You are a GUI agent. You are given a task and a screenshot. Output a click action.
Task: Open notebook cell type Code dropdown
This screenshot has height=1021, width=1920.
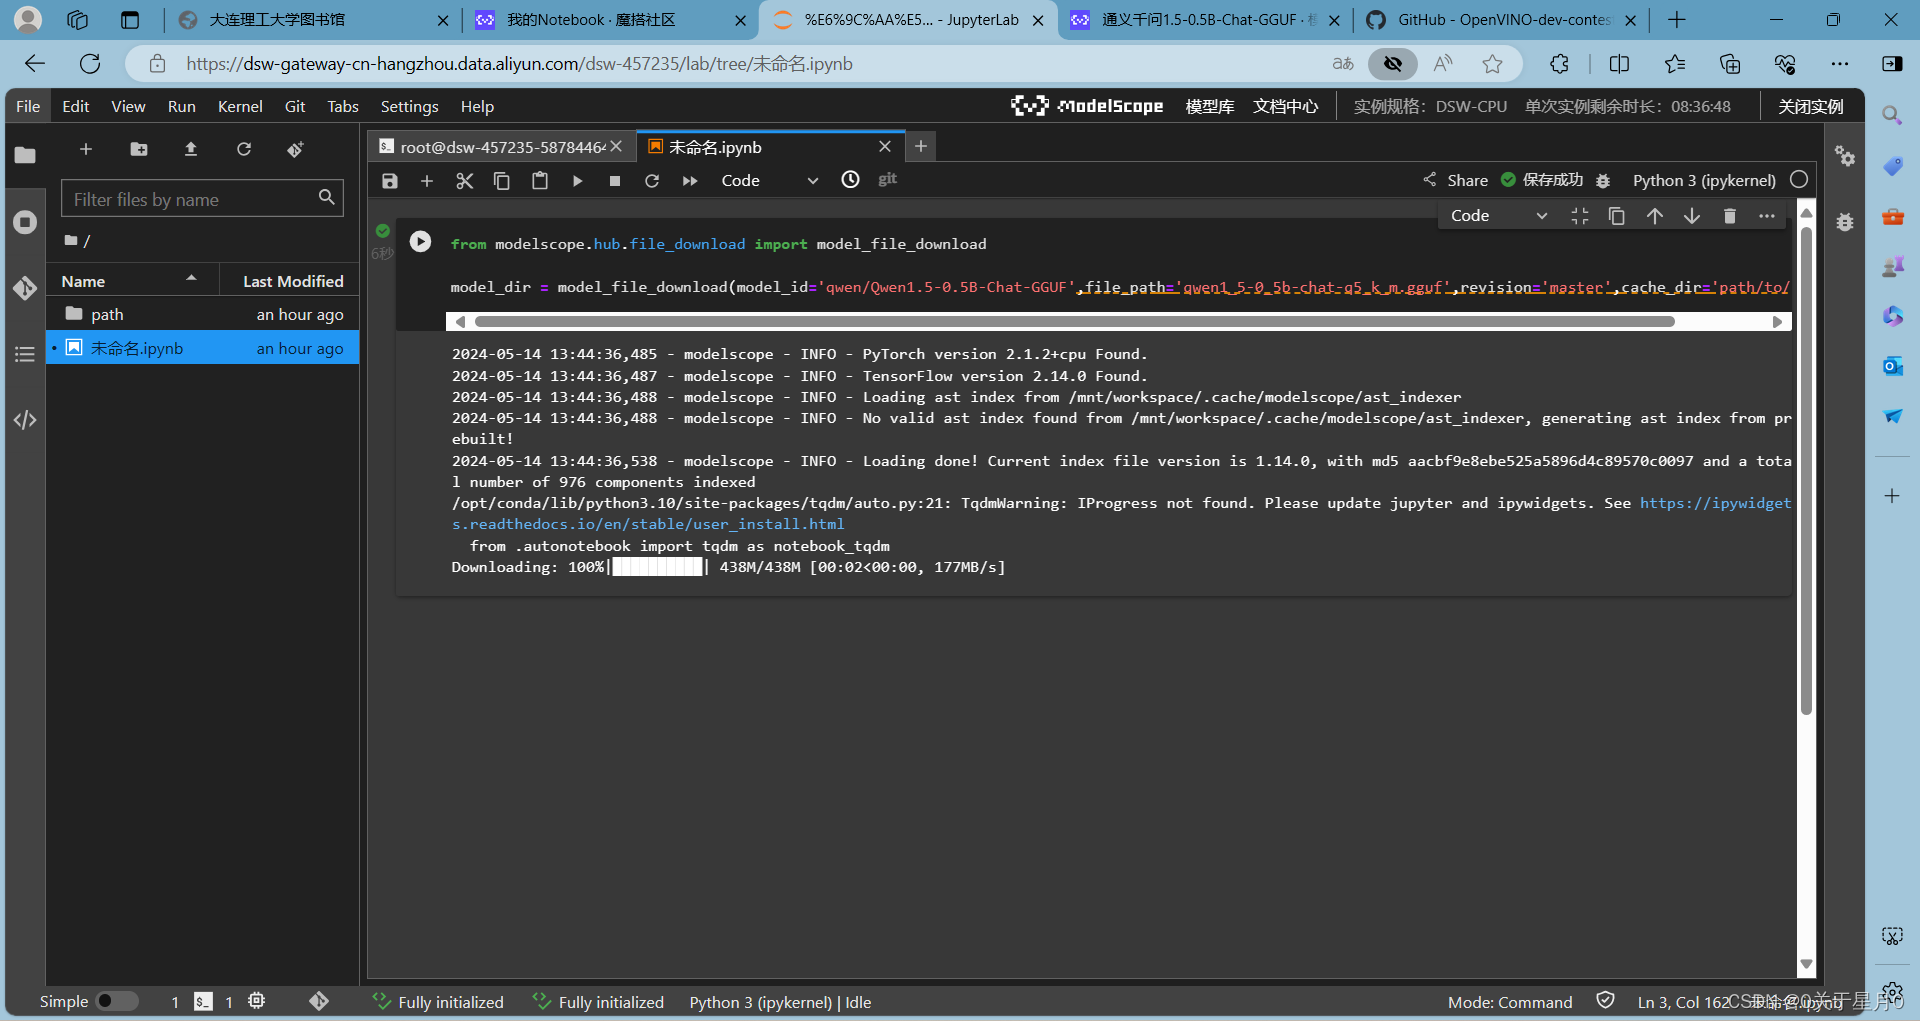(x=770, y=181)
